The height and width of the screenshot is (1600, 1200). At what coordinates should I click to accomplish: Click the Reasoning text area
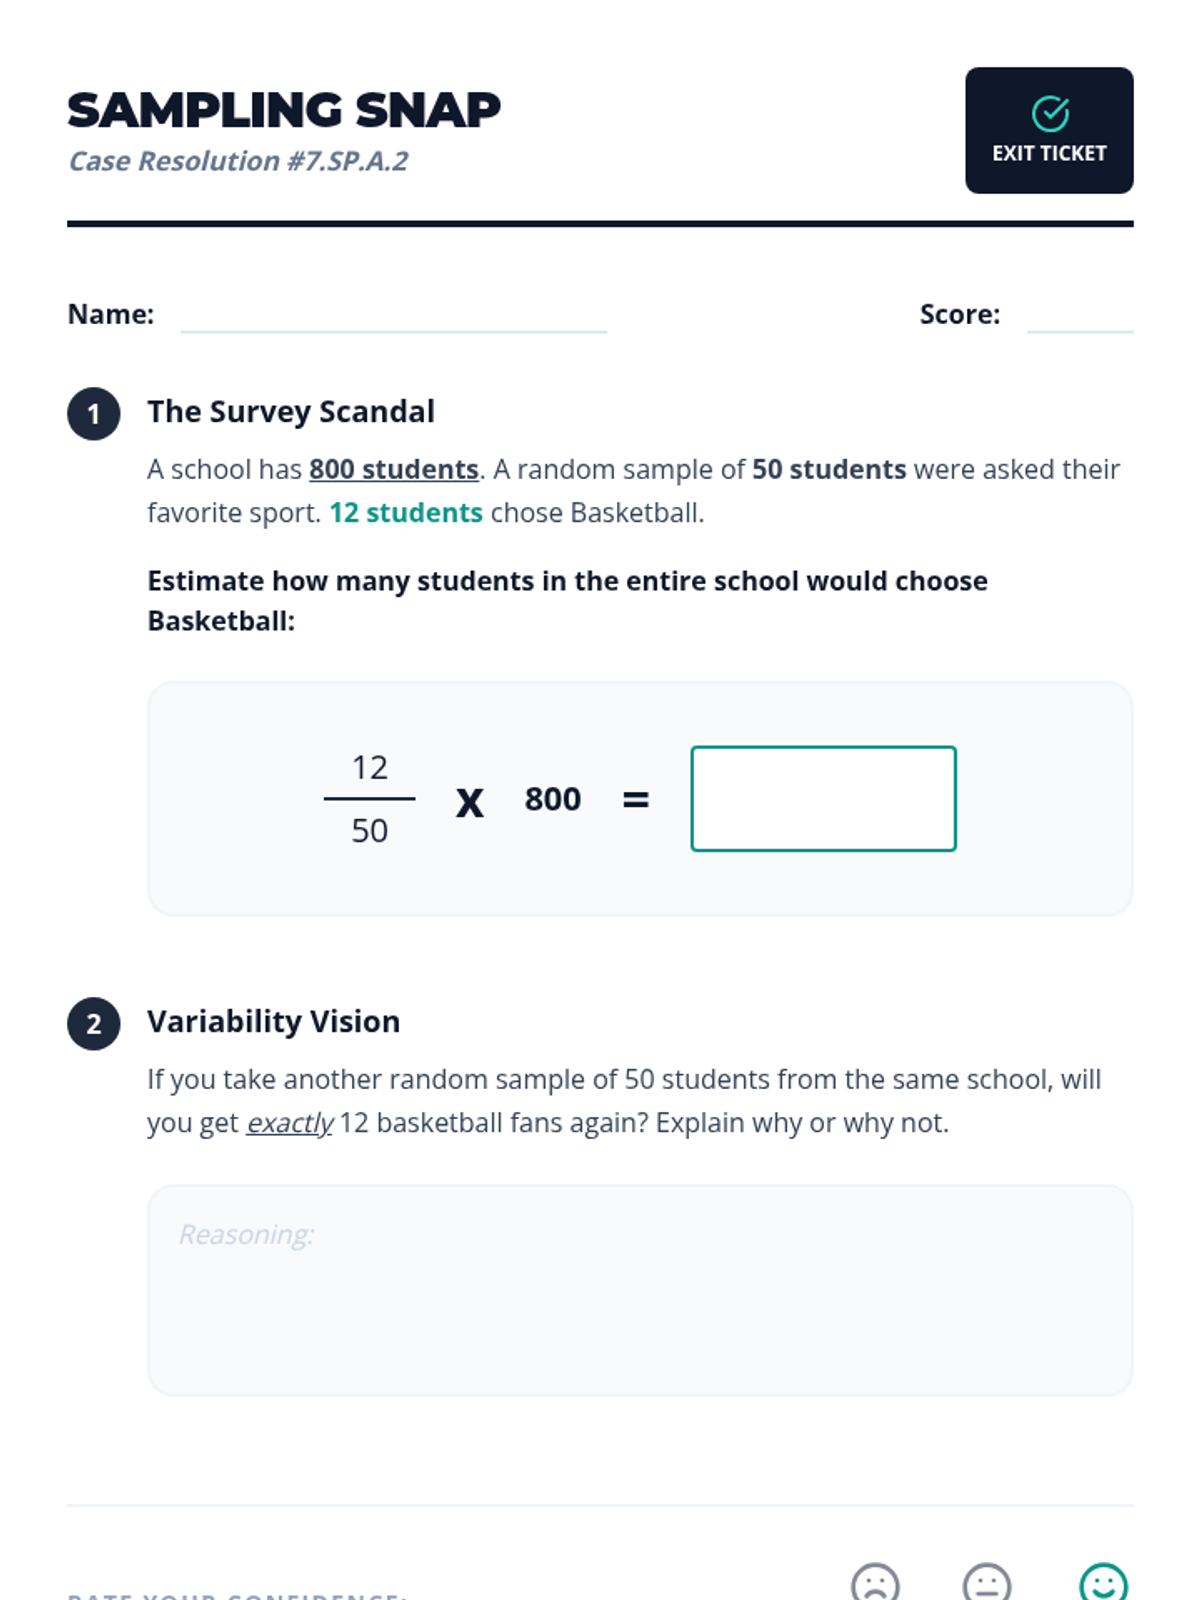pyautogui.click(x=640, y=1290)
